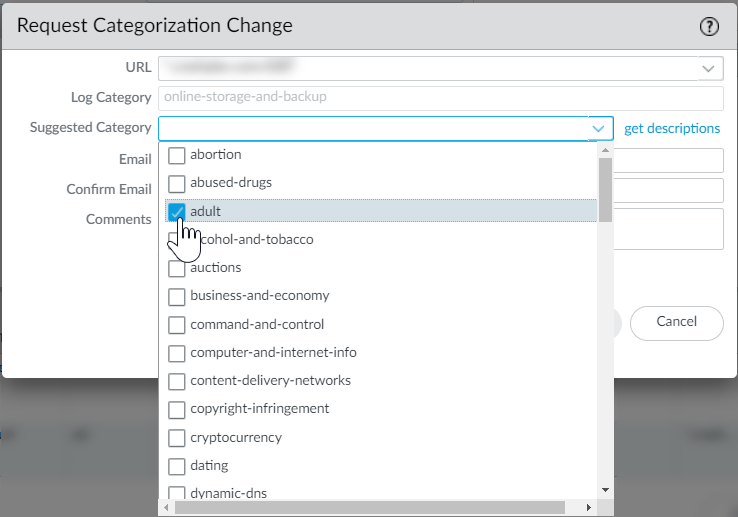Click the list's scroll up arrow

(605, 150)
